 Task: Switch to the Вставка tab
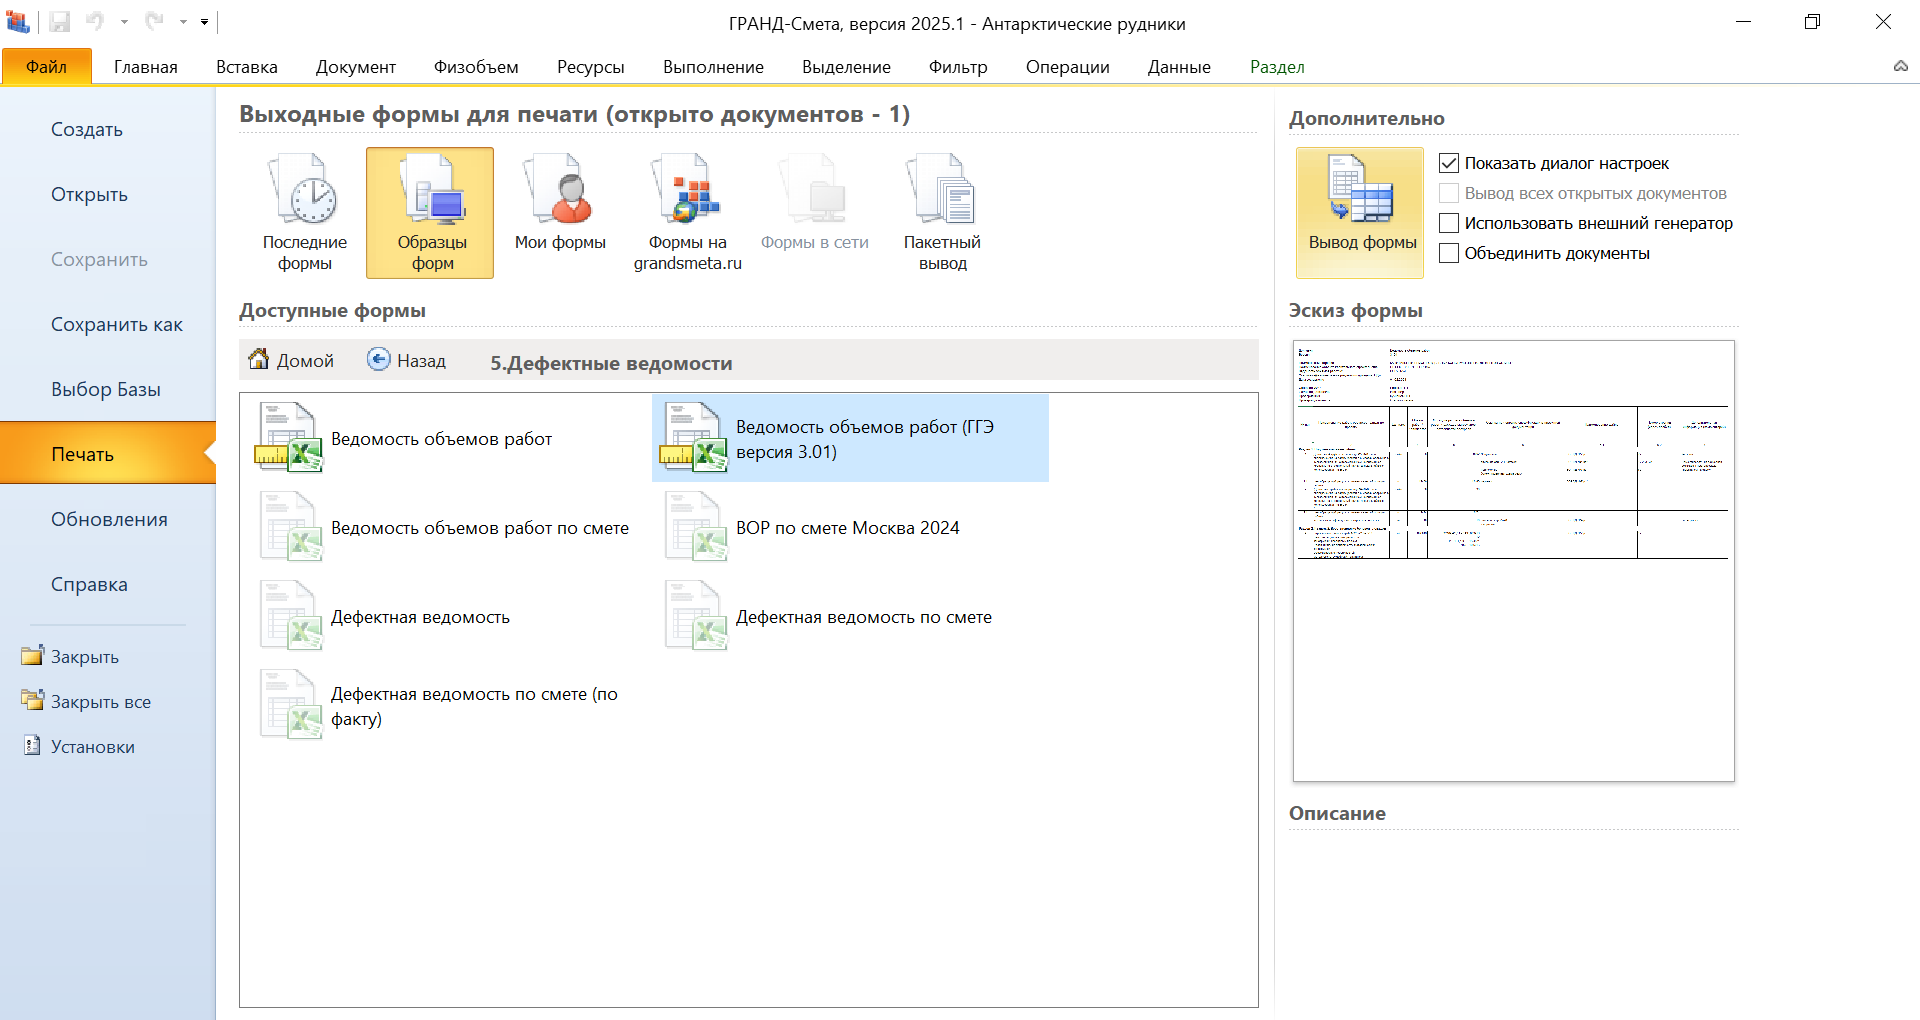pos(247,66)
